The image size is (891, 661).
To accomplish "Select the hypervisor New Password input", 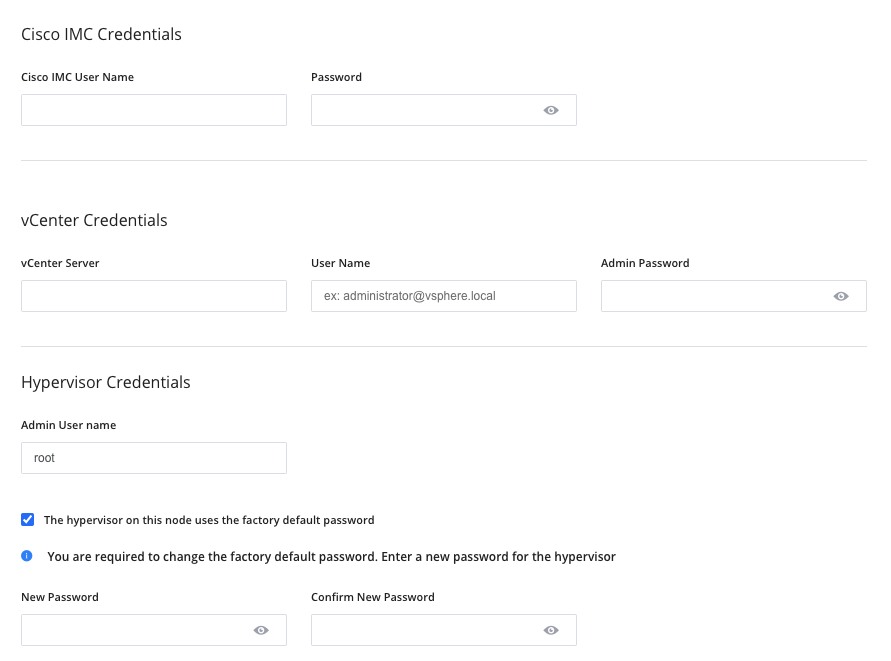I will (x=154, y=630).
